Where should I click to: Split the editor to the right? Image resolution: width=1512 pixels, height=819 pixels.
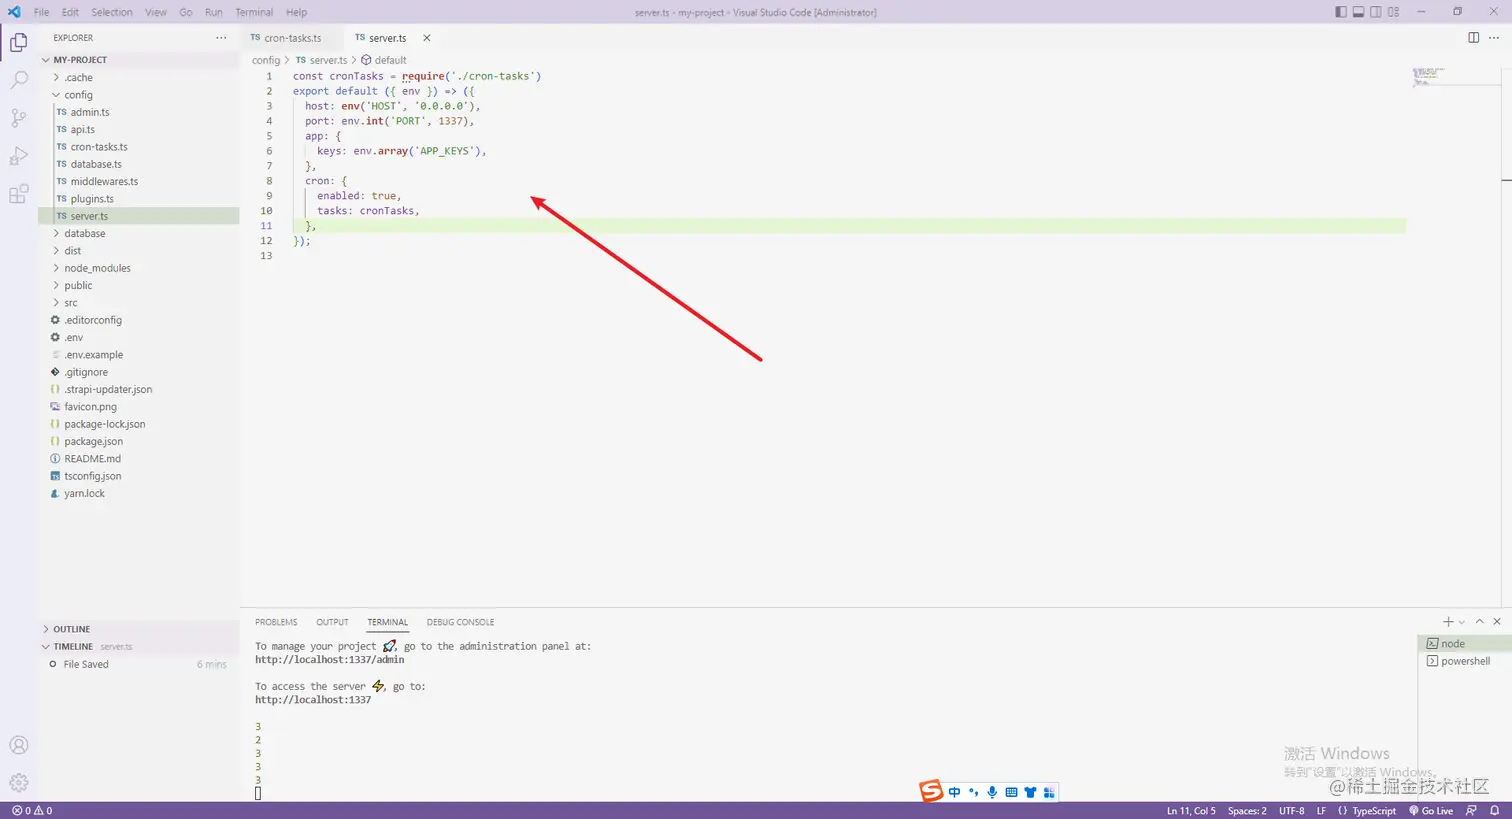pos(1473,37)
